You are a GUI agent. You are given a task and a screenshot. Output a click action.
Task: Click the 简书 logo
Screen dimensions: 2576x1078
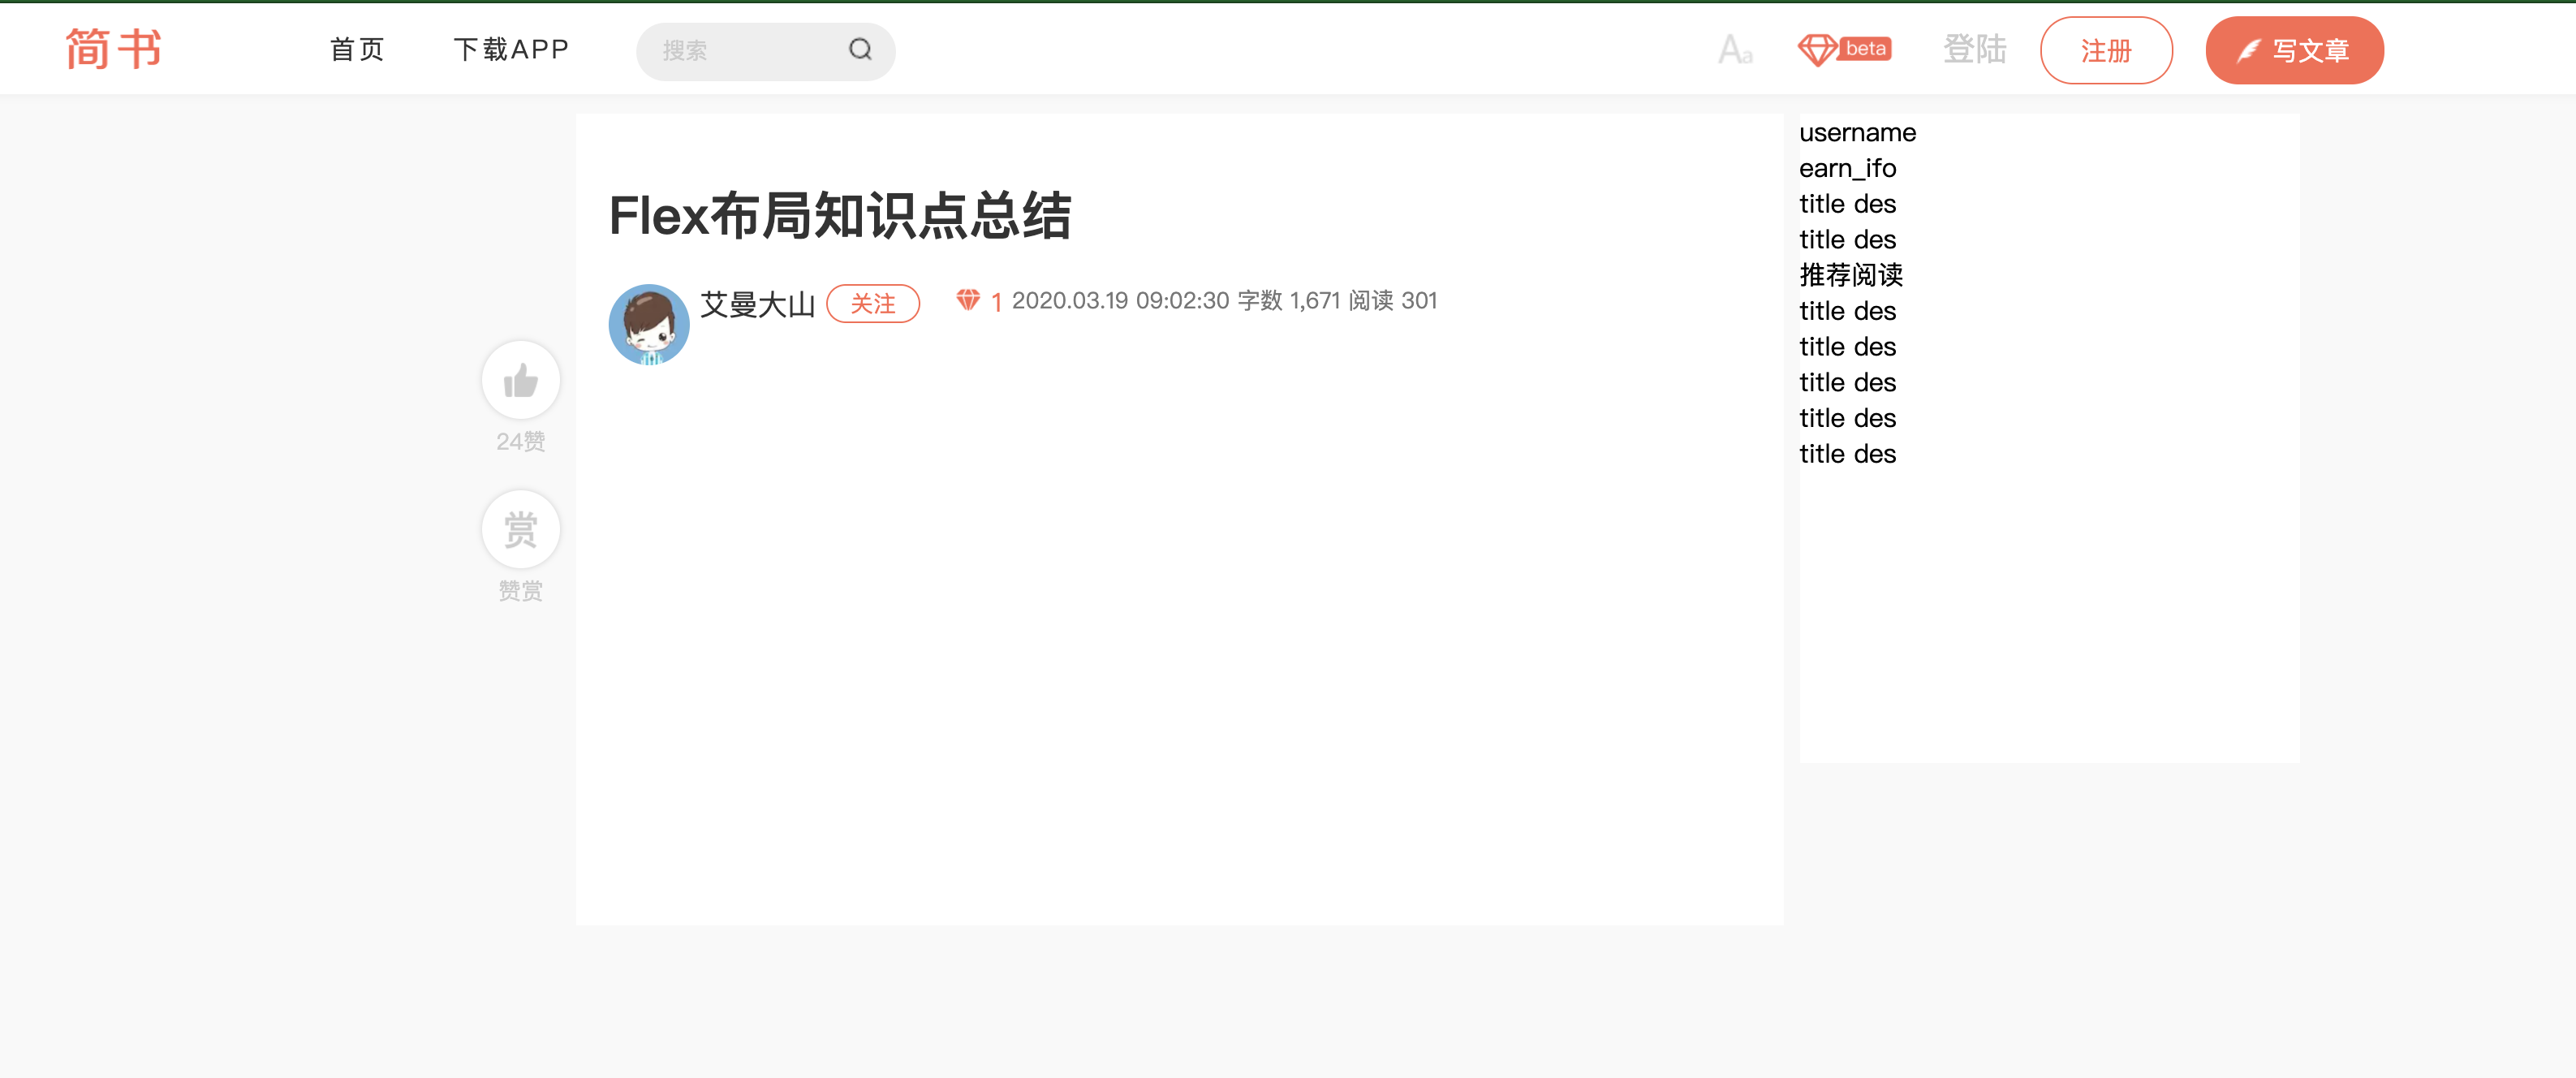pos(113,48)
